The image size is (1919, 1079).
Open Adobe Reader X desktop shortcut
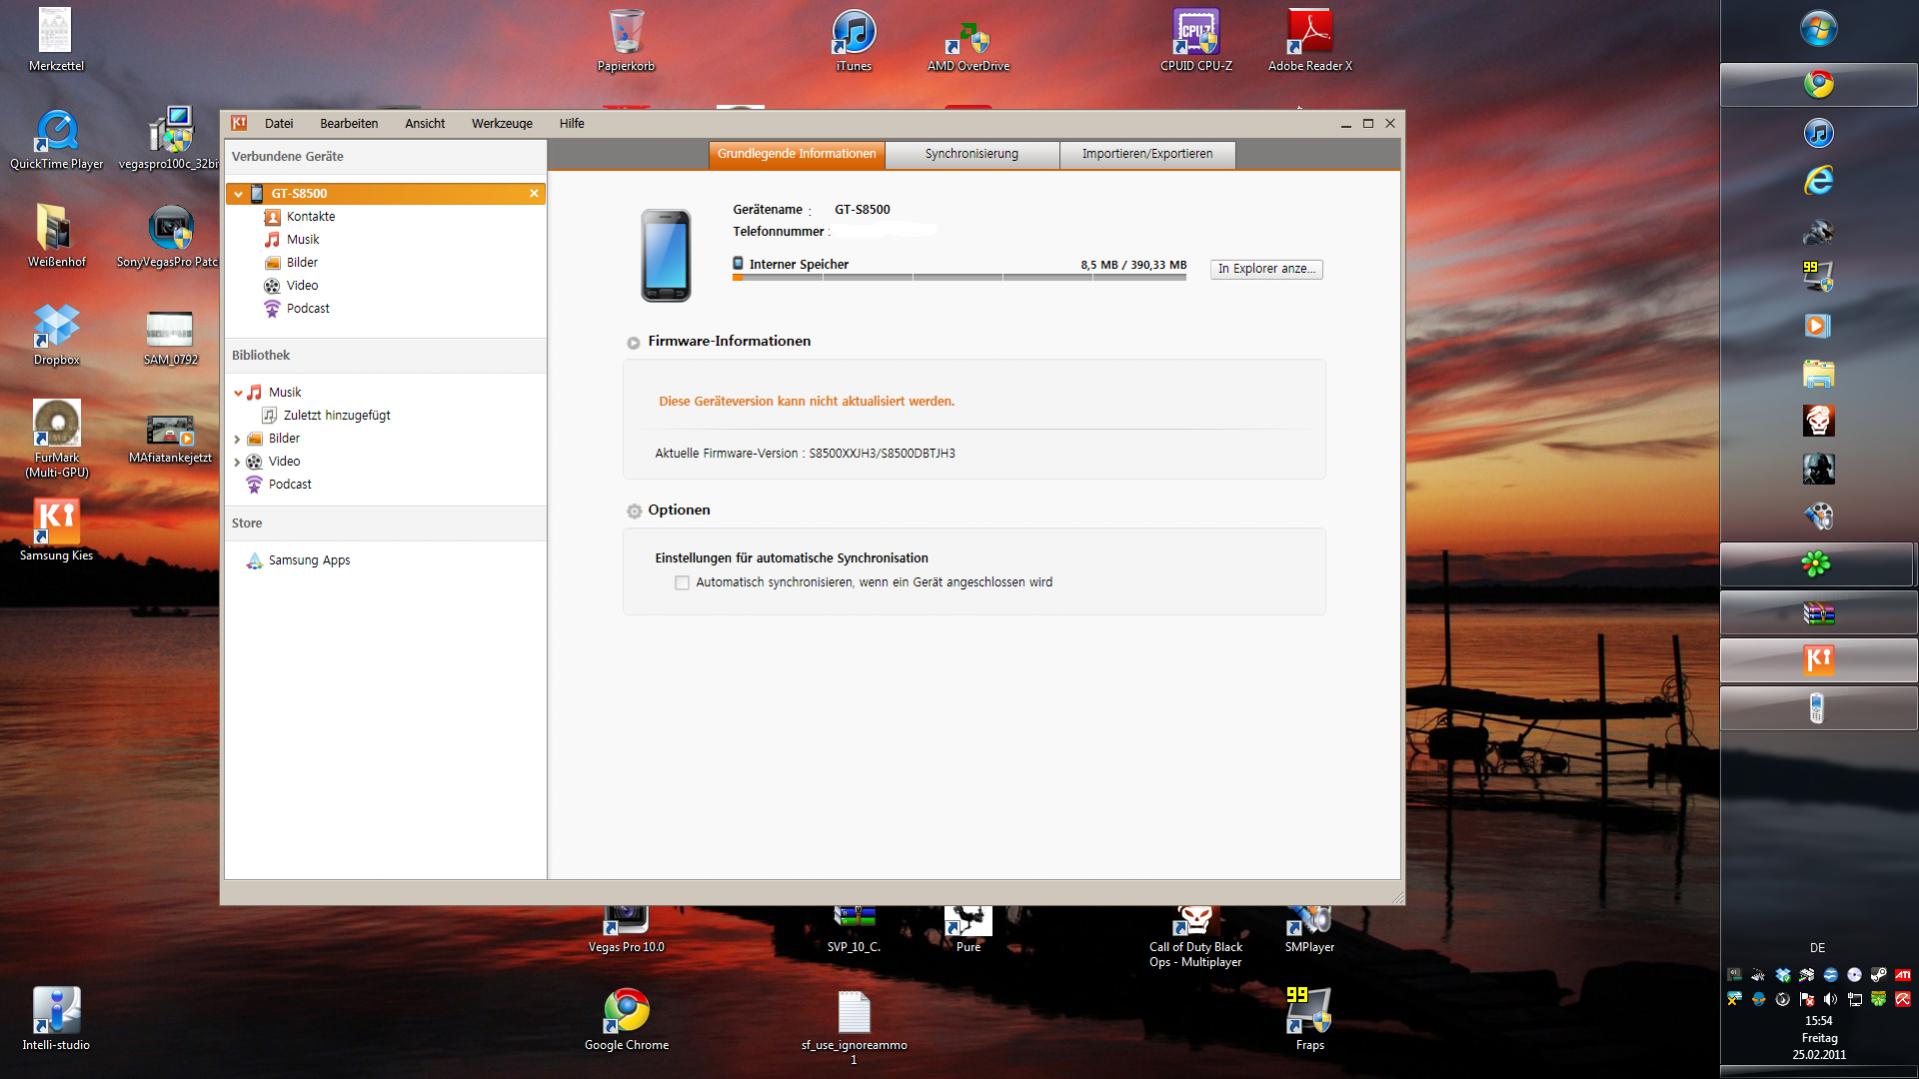pos(1310,41)
